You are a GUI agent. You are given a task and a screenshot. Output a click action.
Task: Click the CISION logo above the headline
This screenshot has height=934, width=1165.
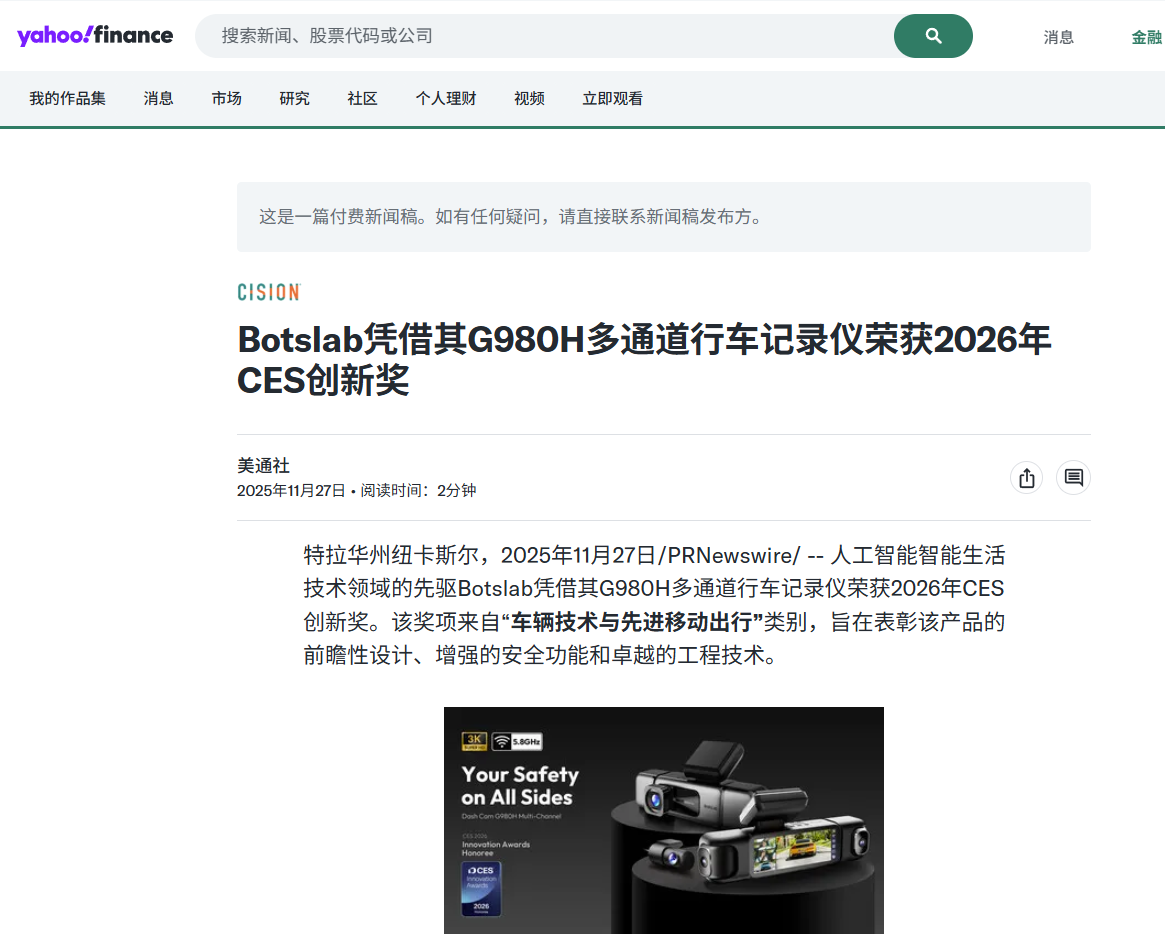[x=268, y=291]
